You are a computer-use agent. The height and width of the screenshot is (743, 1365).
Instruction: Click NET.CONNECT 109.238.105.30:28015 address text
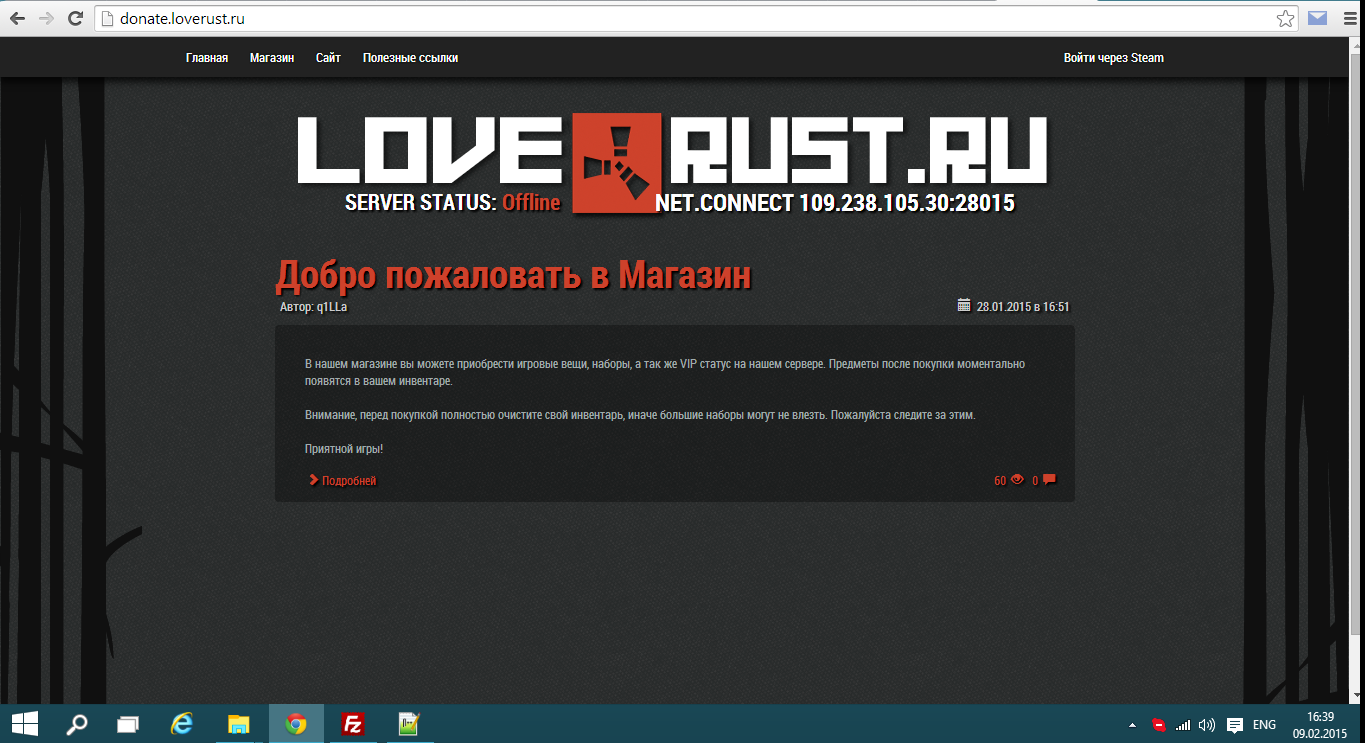point(835,203)
